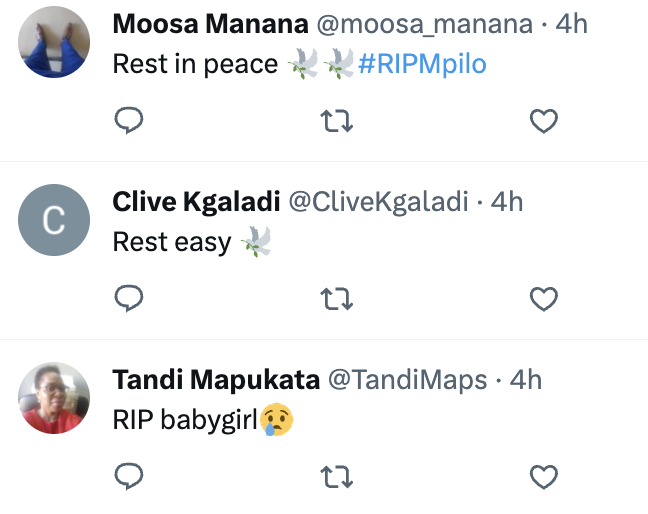Reply to Clive Kgaladi's tweet
Viewport: 648px width, 514px height.
point(129,298)
